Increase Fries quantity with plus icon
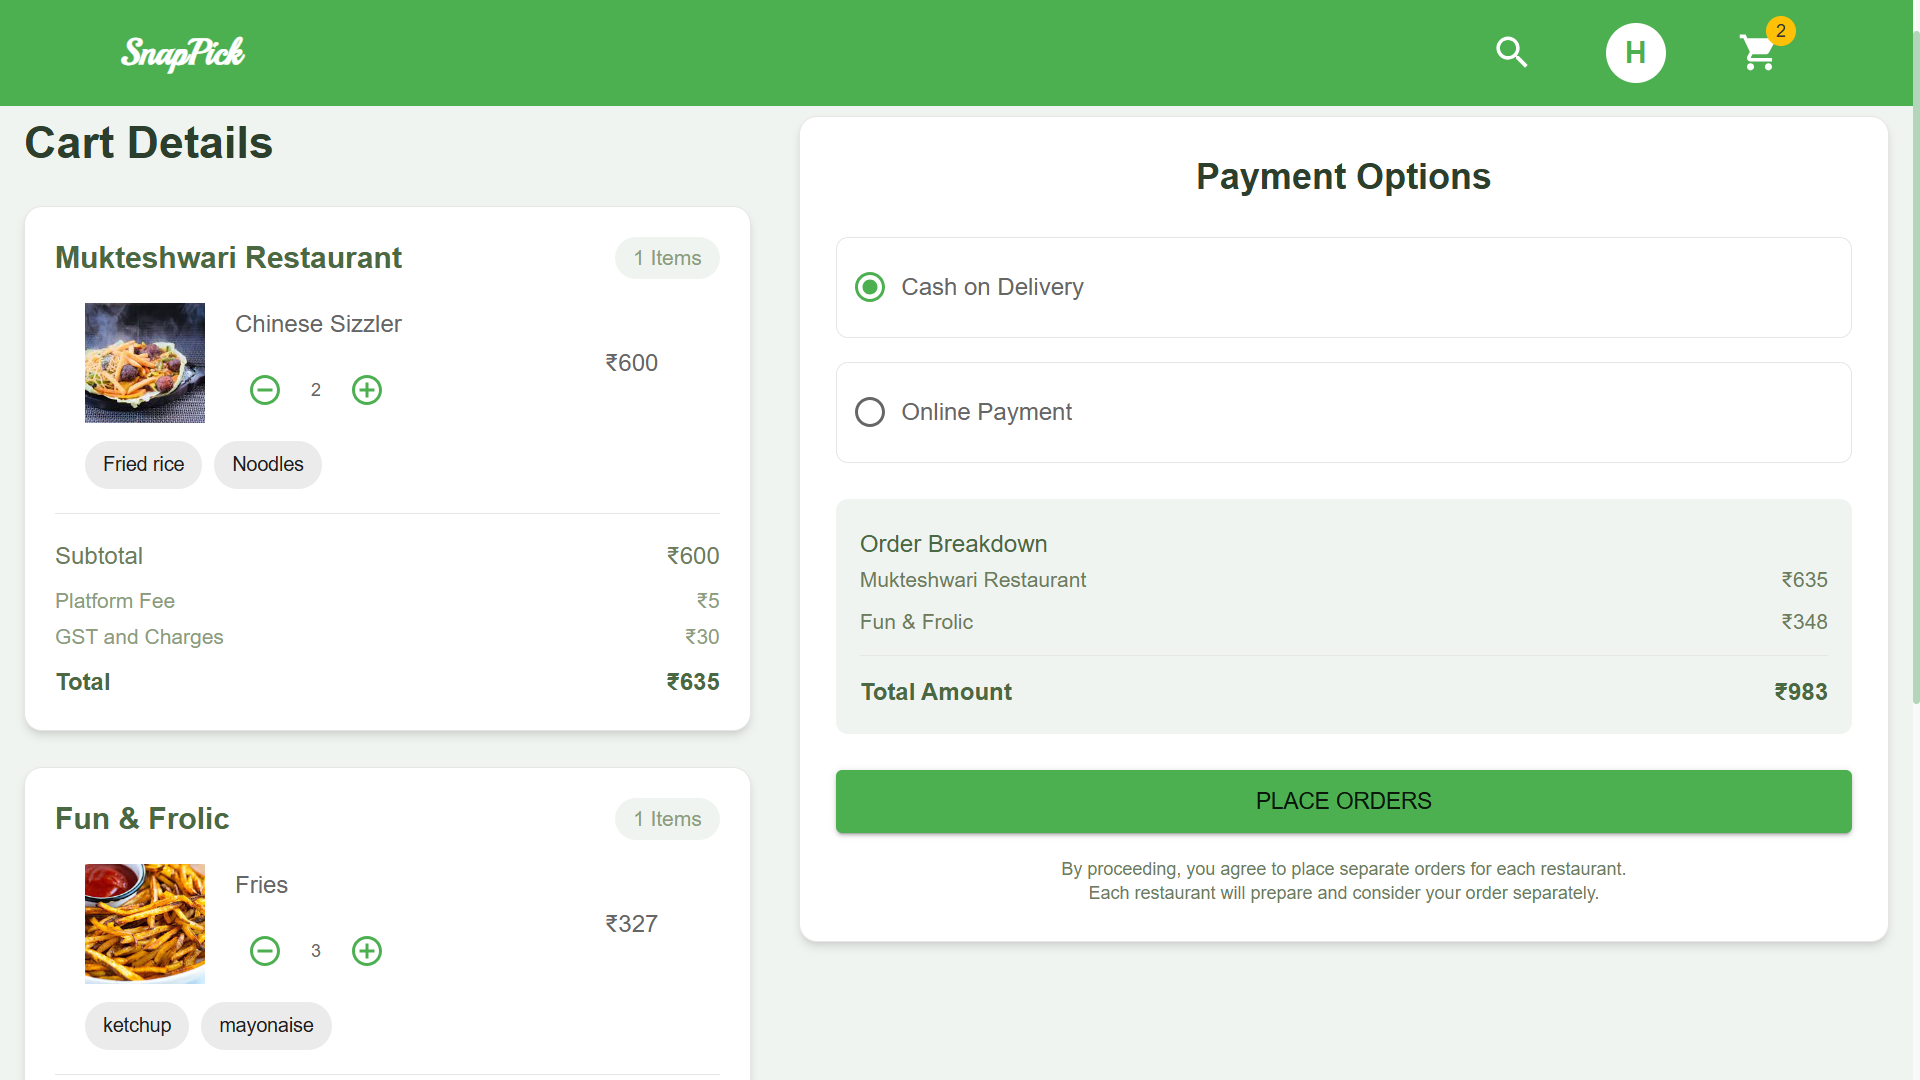This screenshot has height=1080, width=1920. pos(367,951)
